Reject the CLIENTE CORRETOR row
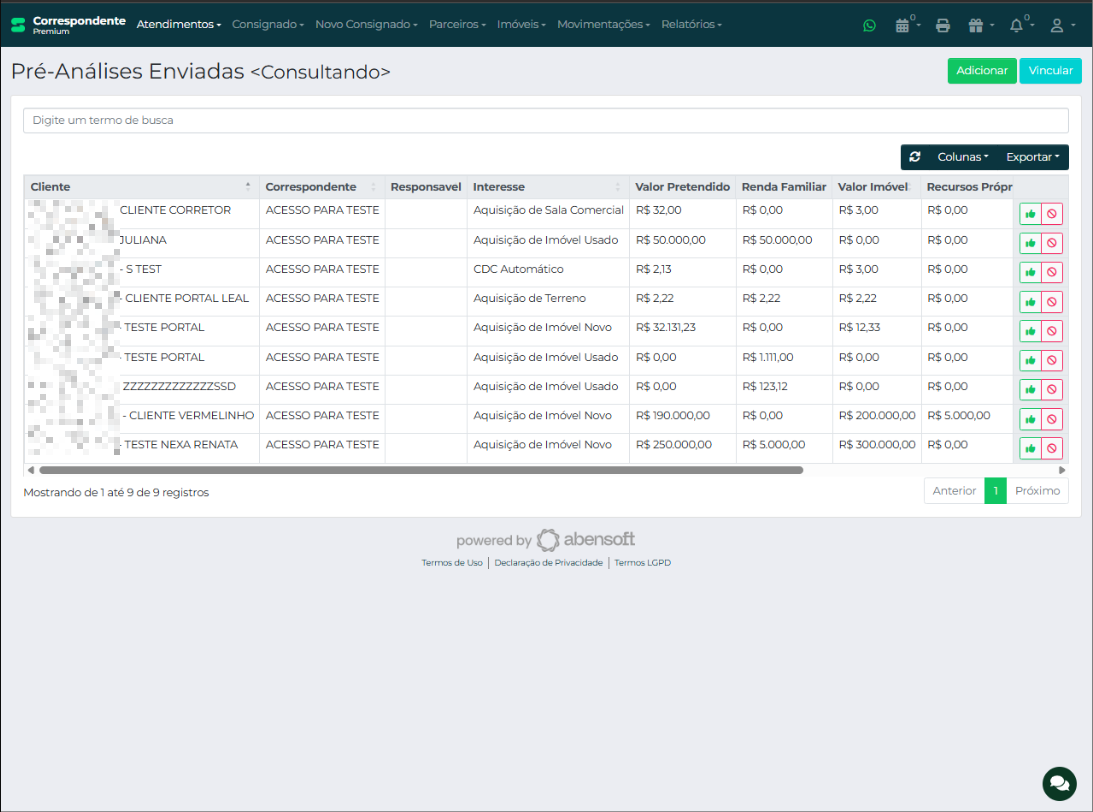1093x812 pixels. (x=1052, y=214)
